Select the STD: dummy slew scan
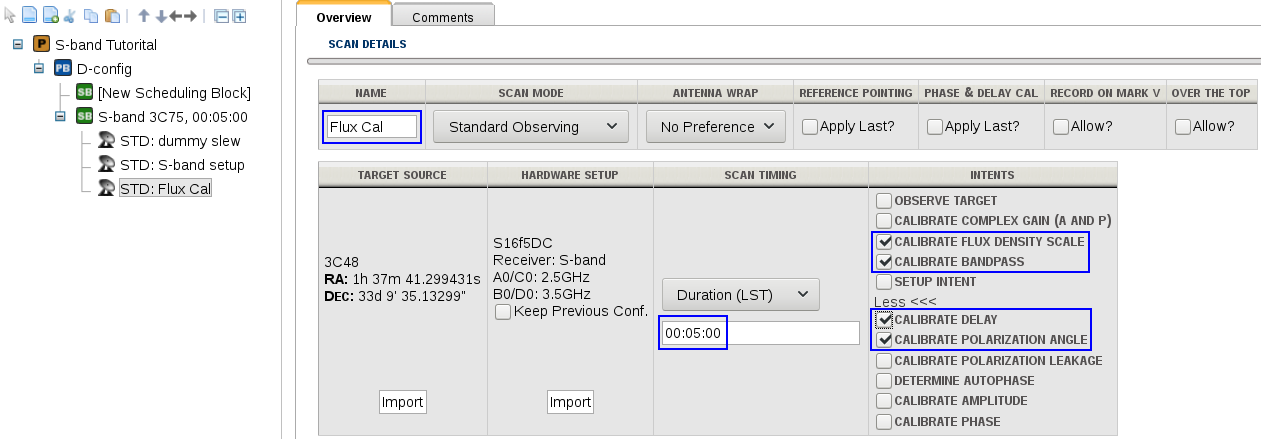 pyautogui.click(x=180, y=141)
